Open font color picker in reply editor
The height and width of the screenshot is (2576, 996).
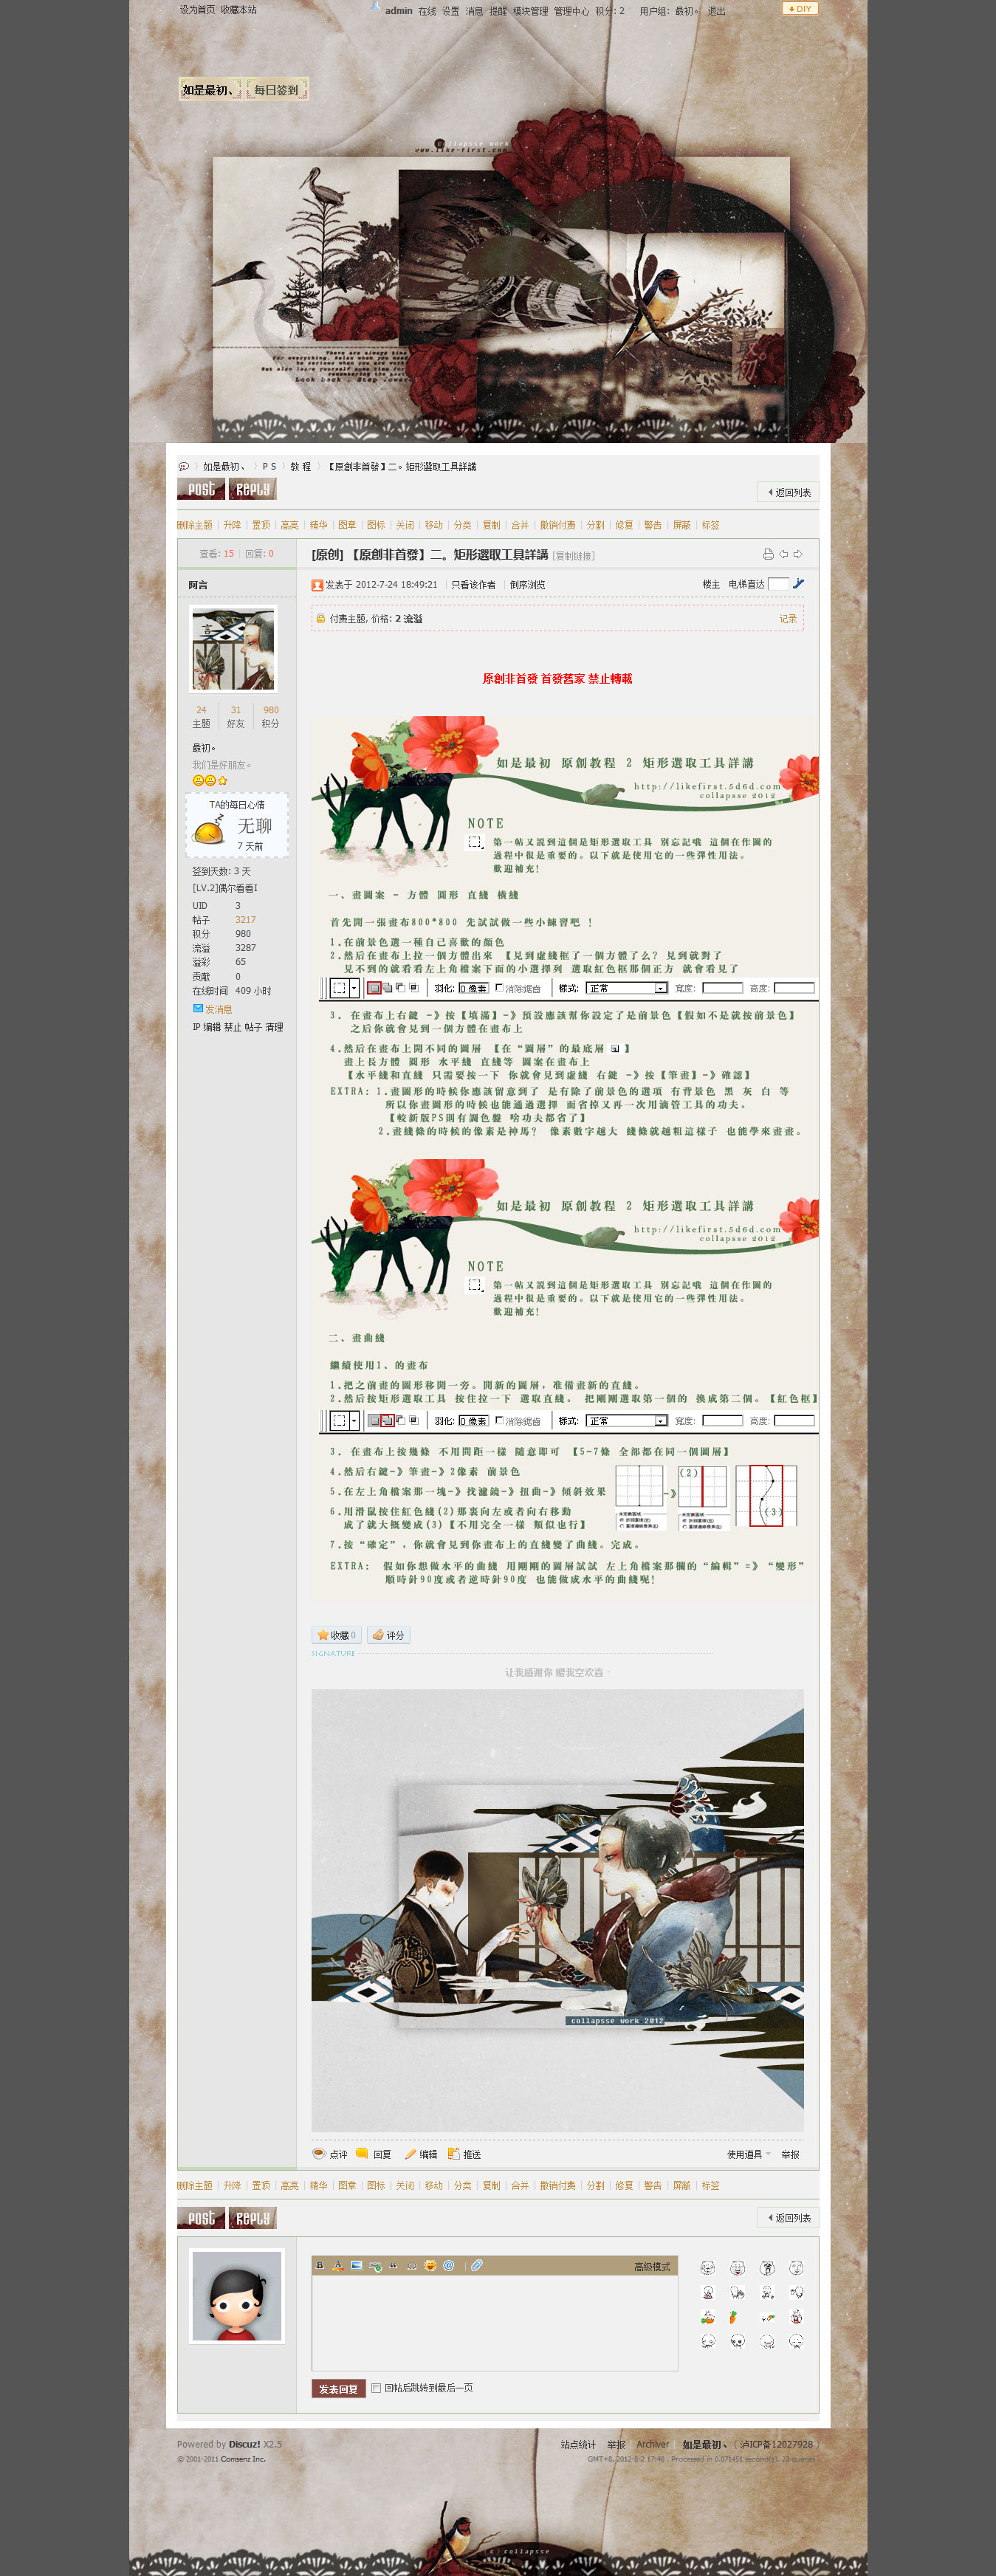(x=338, y=2265)
